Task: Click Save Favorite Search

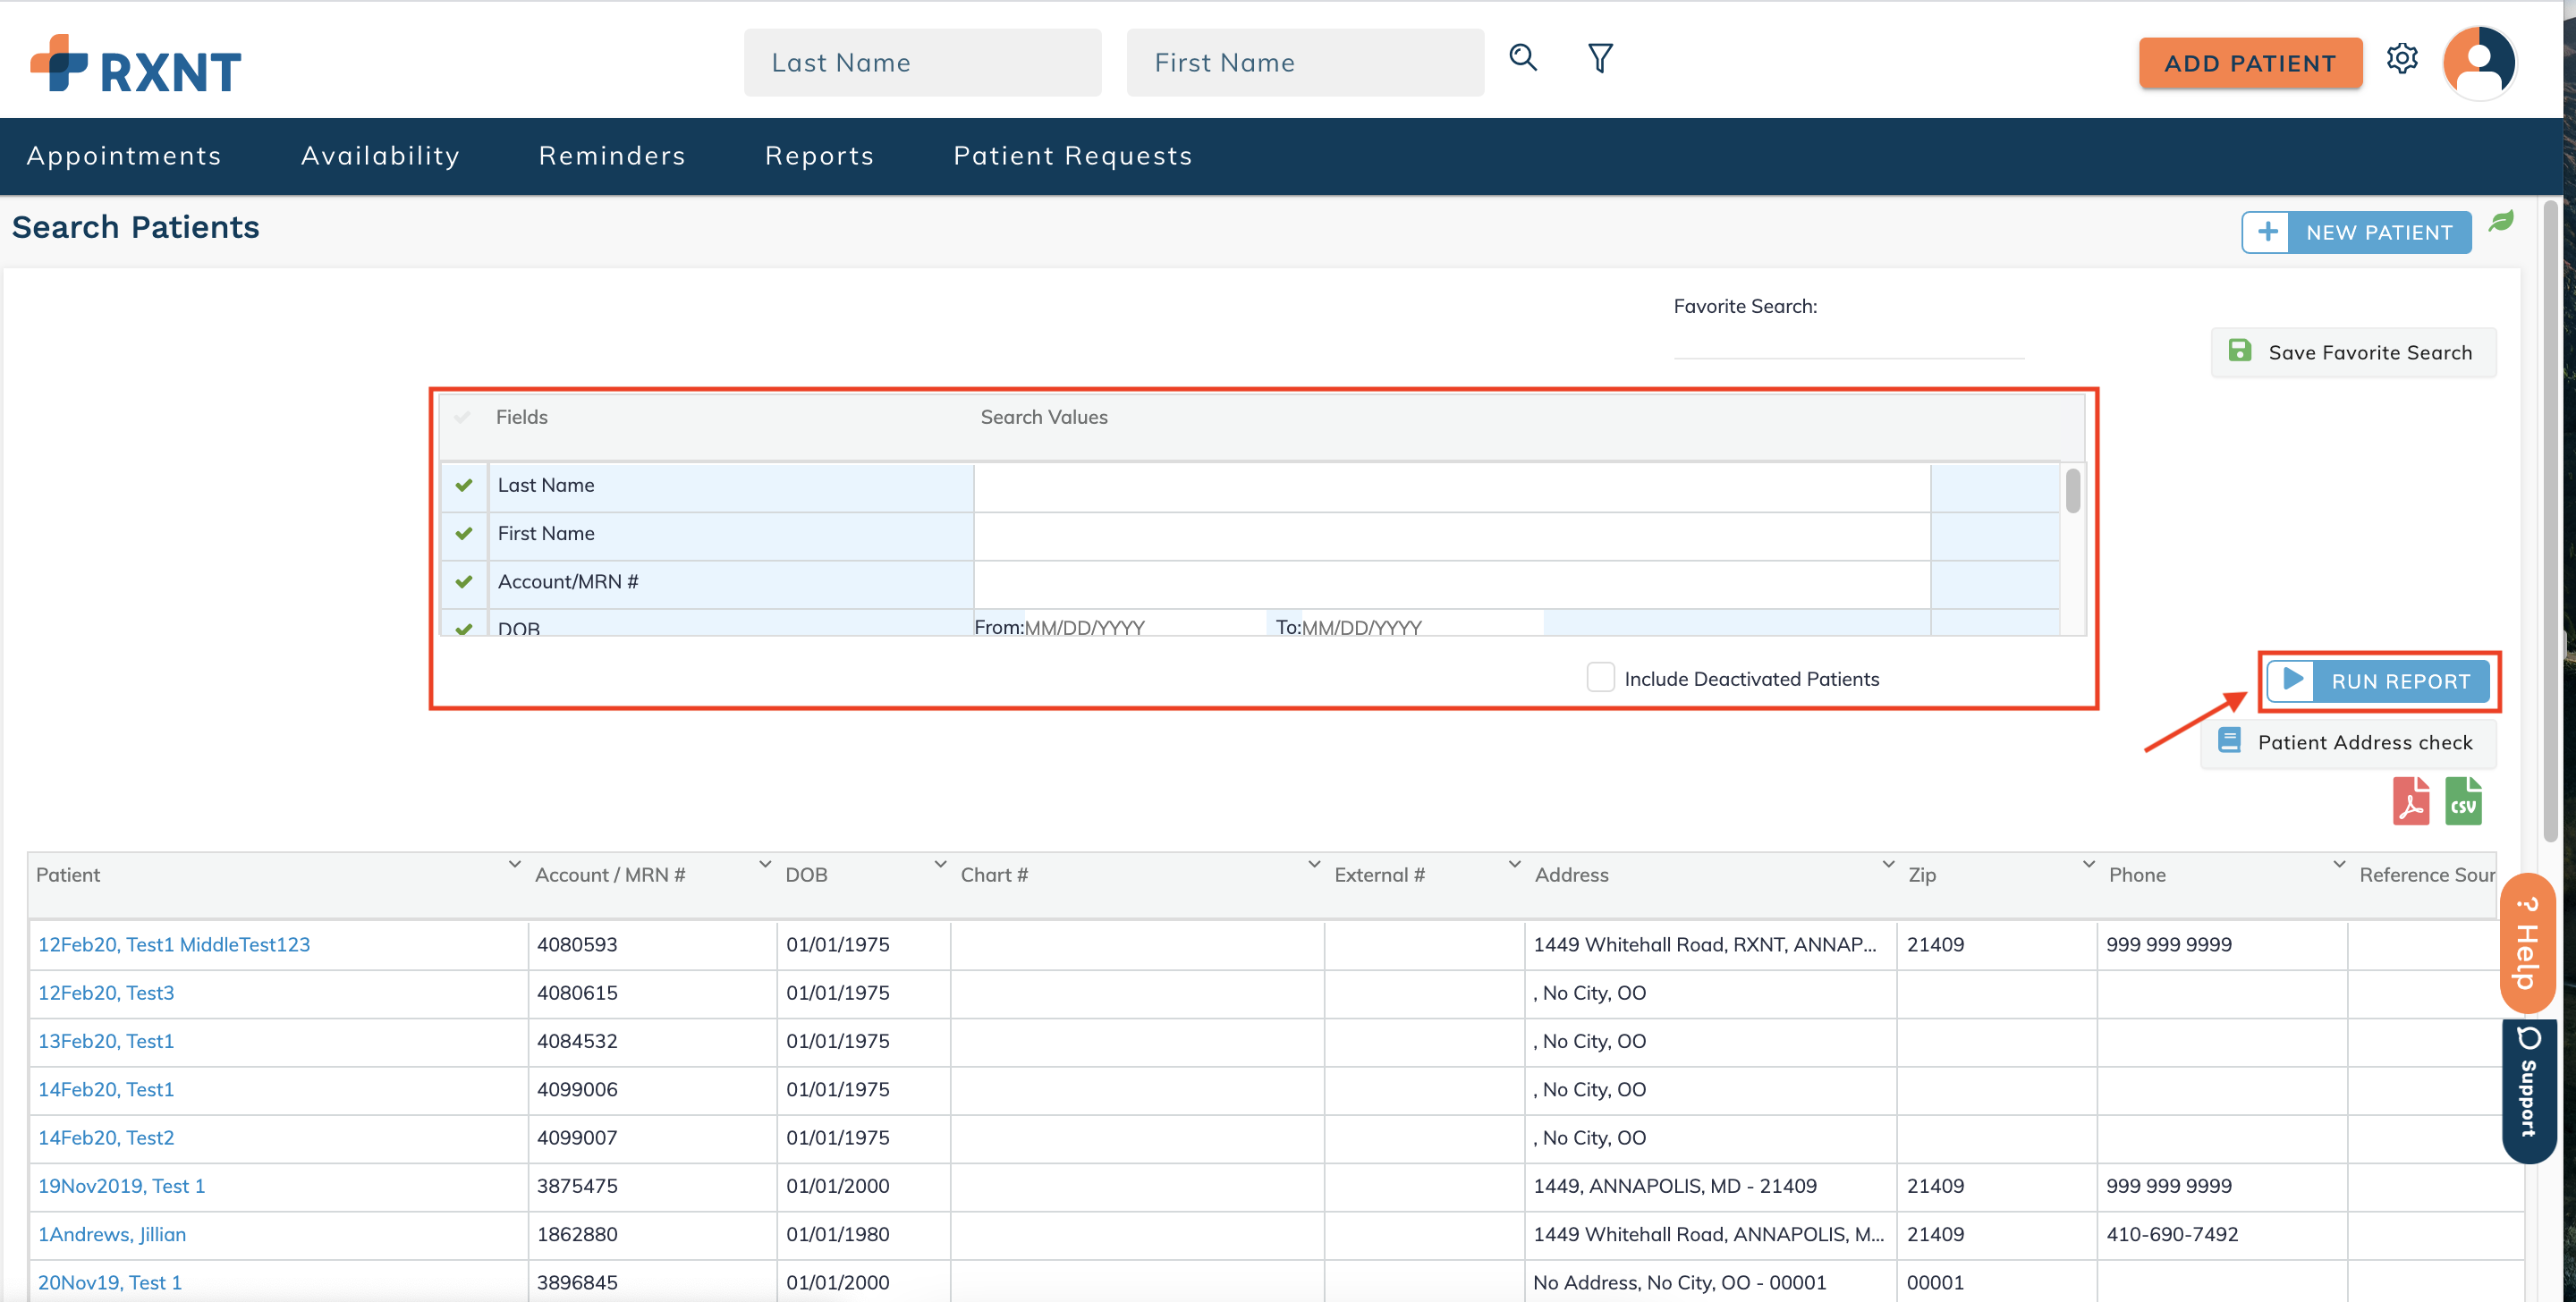Action: tap(2353, 352)
